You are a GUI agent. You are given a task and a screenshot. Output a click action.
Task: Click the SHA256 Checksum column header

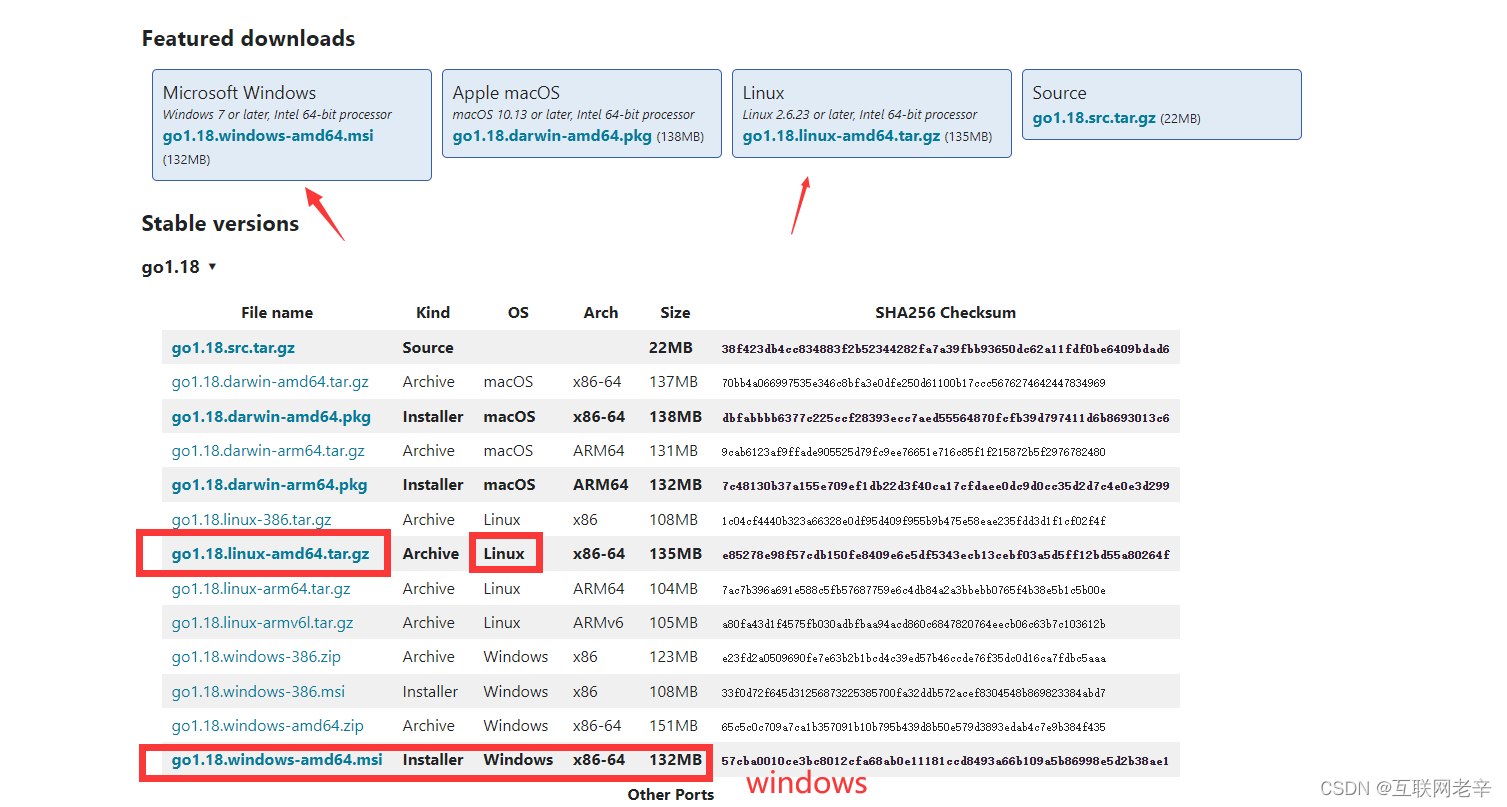(946, 313)
